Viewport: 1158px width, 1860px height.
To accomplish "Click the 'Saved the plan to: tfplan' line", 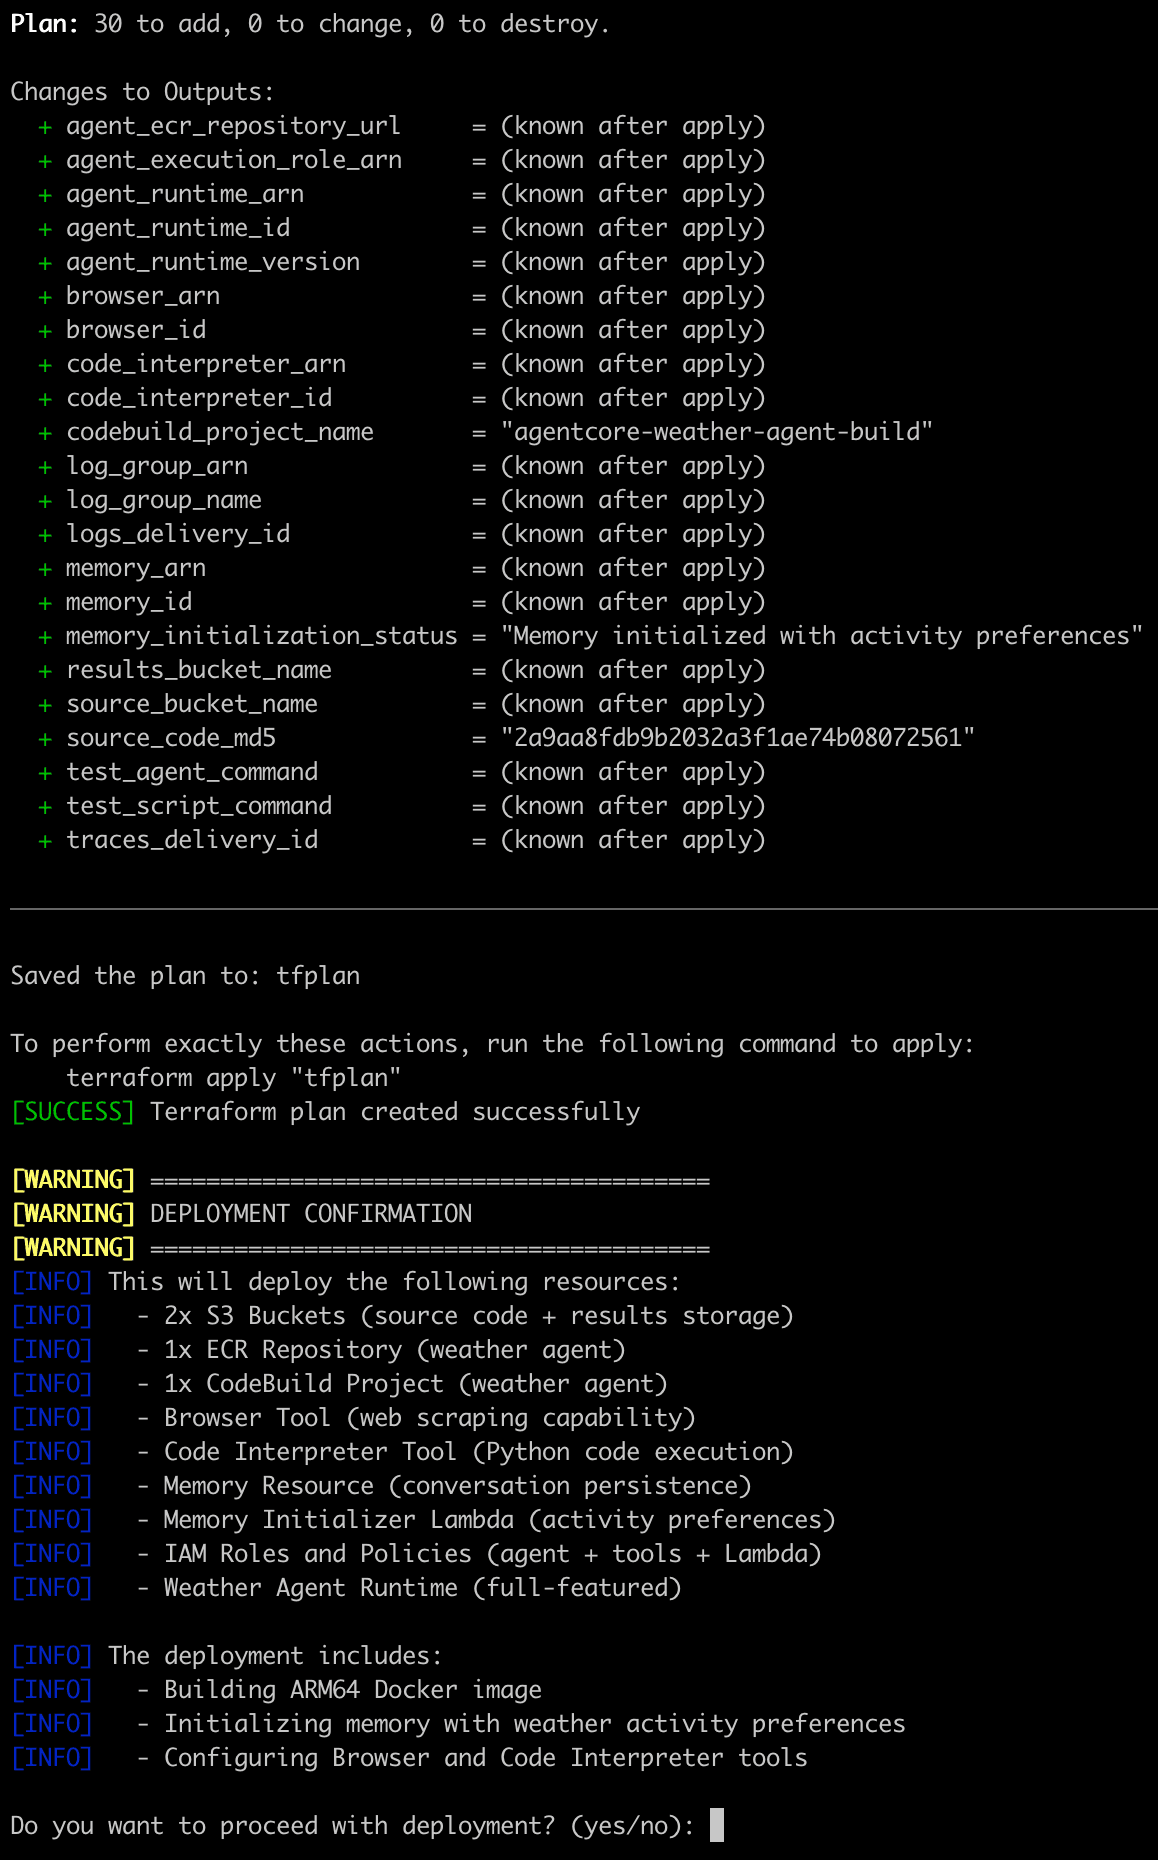I will click(x=185, y=976).
